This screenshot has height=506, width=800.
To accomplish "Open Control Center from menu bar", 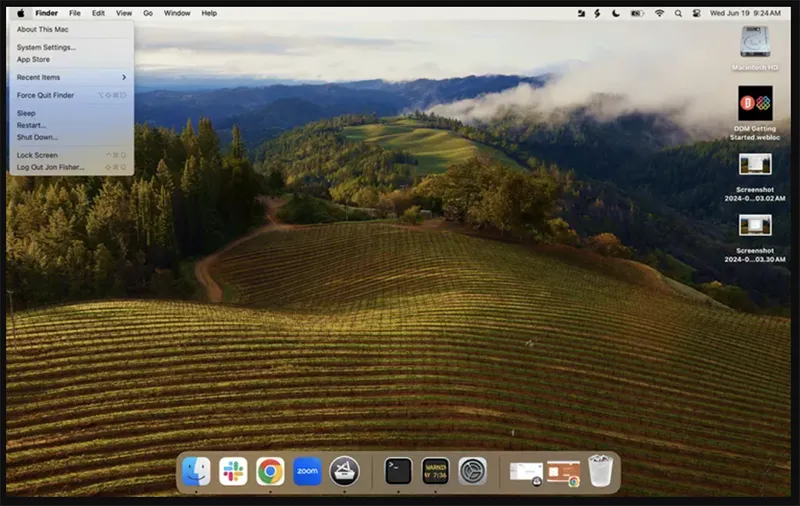I will point(695,13).
